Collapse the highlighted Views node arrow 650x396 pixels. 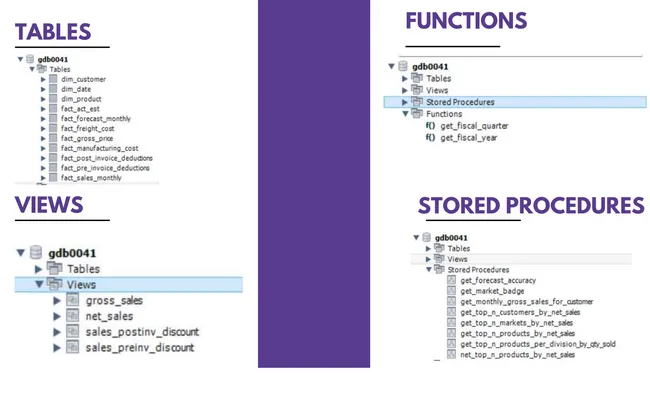tap(39, 284)
